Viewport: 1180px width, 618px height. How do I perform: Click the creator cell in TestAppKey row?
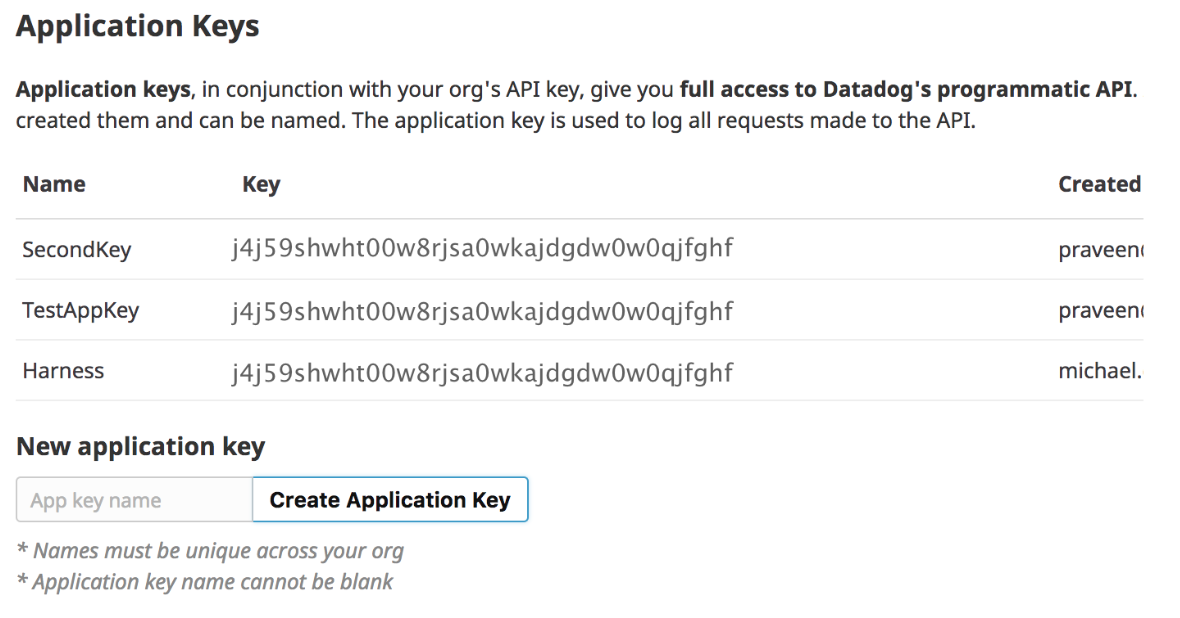(x=1099, y=311)
